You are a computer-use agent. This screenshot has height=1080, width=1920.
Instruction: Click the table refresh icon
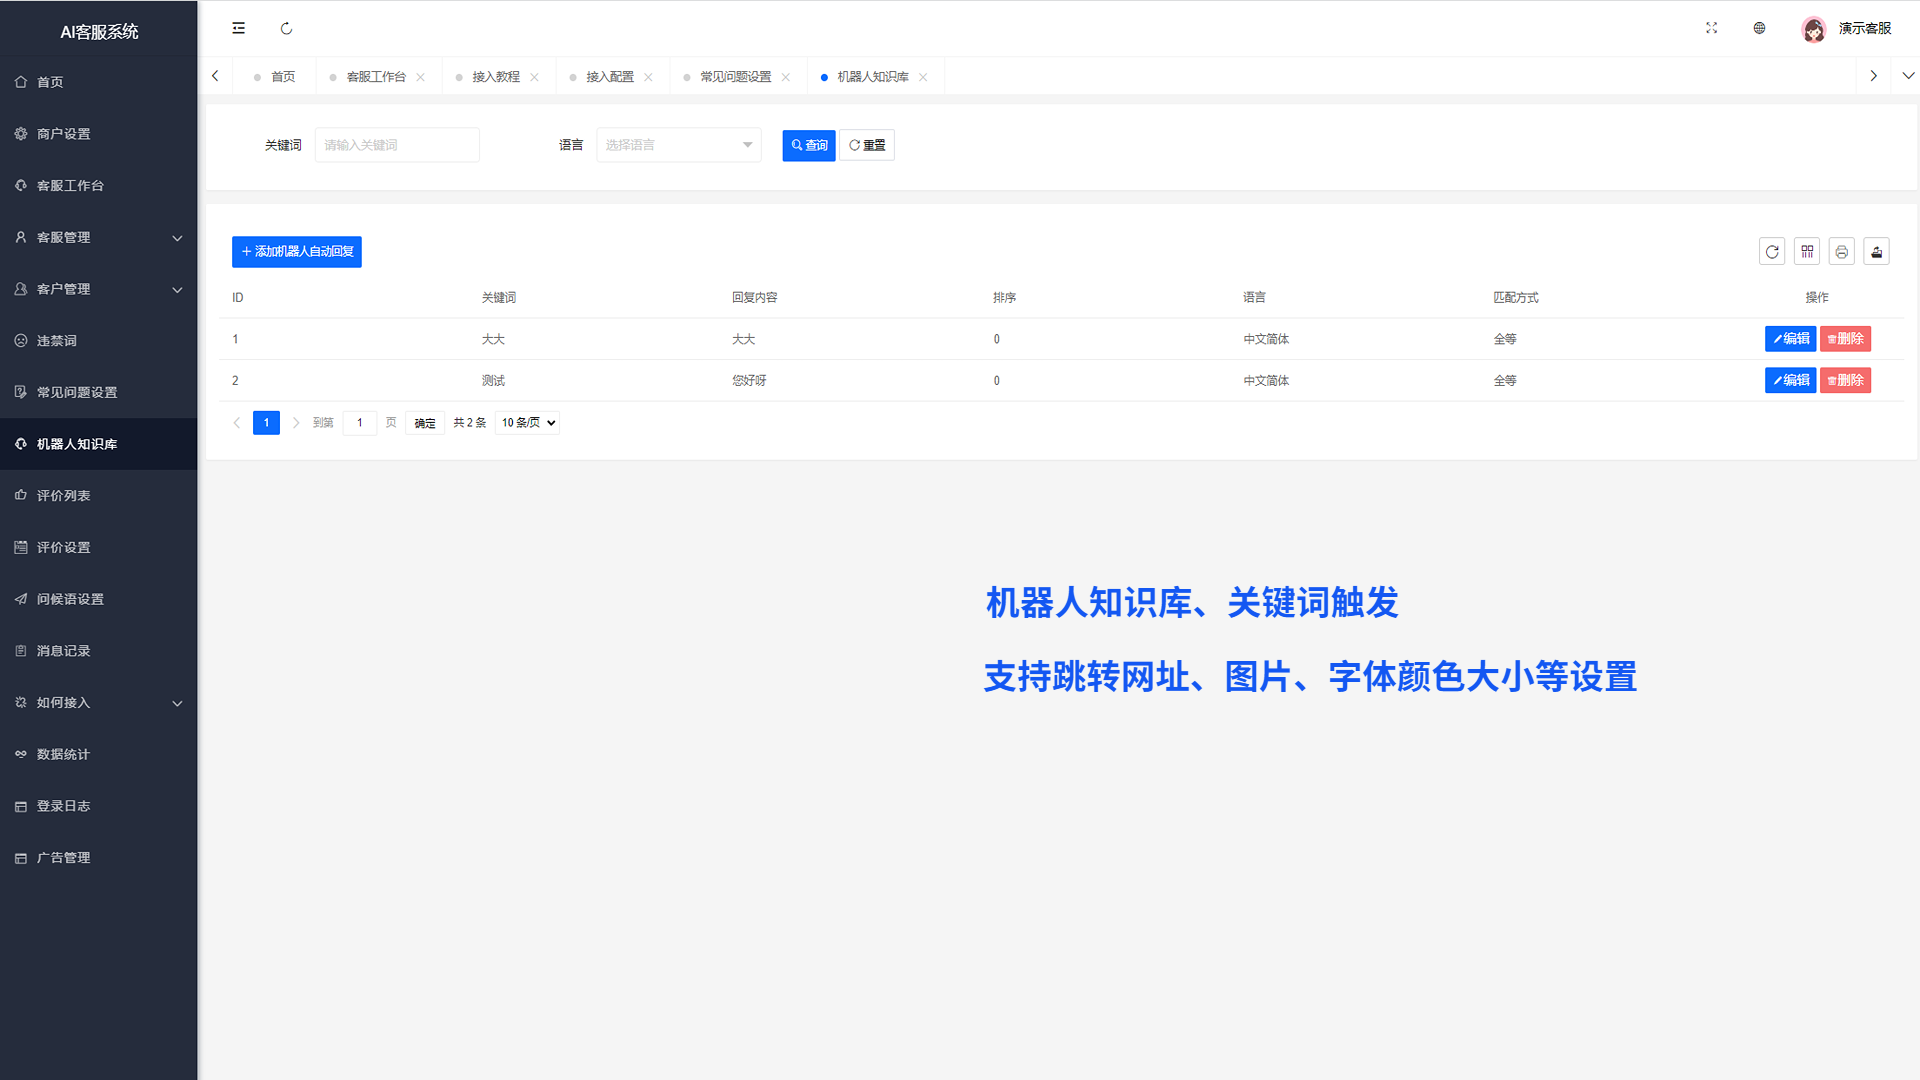coord(1771,252)
